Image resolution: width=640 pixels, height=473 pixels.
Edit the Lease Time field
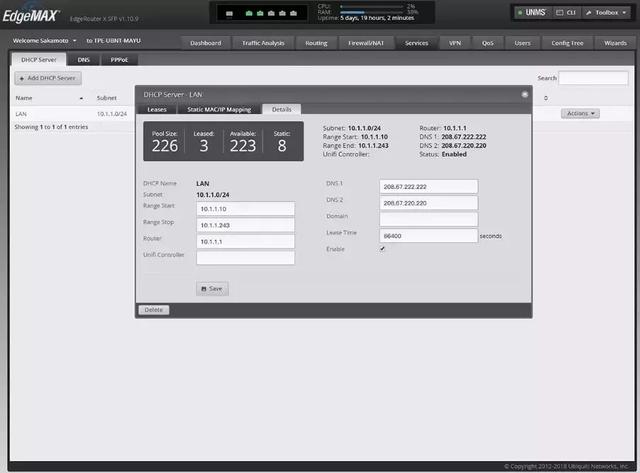tap(429, 235)
